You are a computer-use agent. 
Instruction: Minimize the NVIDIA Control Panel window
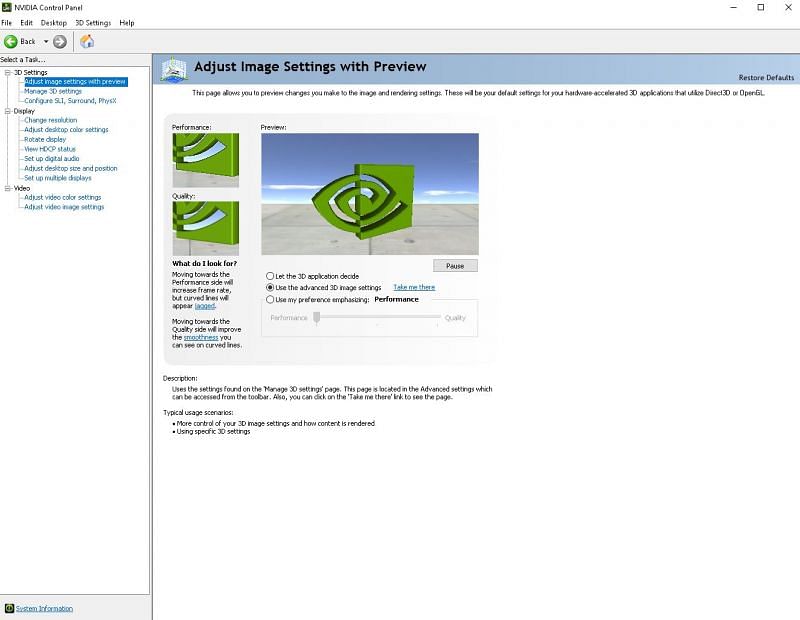coord(734,8)
